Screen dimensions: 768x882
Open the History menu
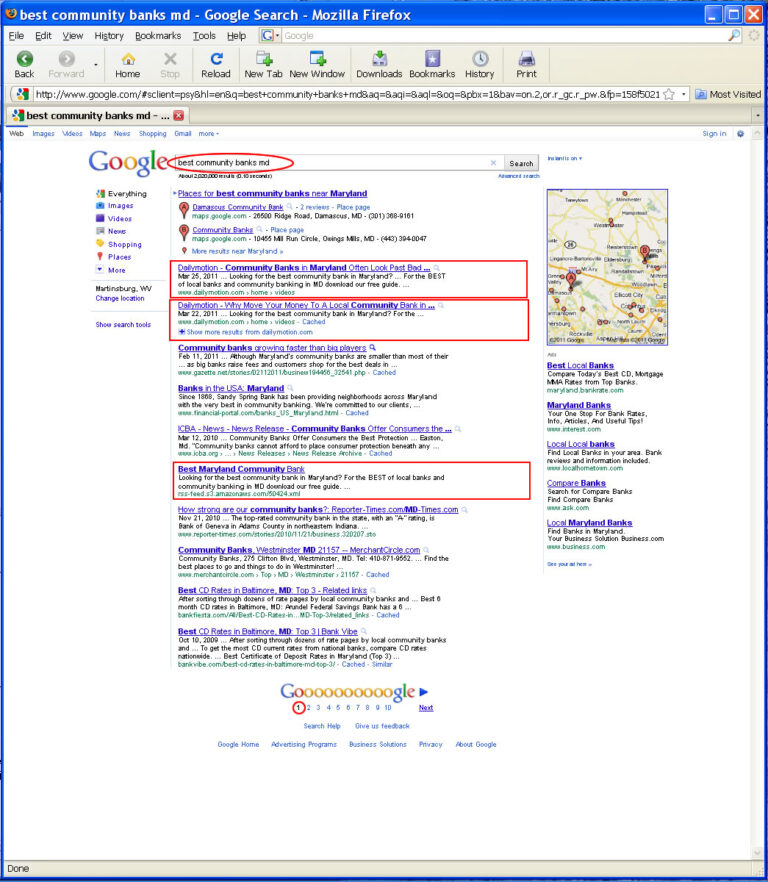109,35
